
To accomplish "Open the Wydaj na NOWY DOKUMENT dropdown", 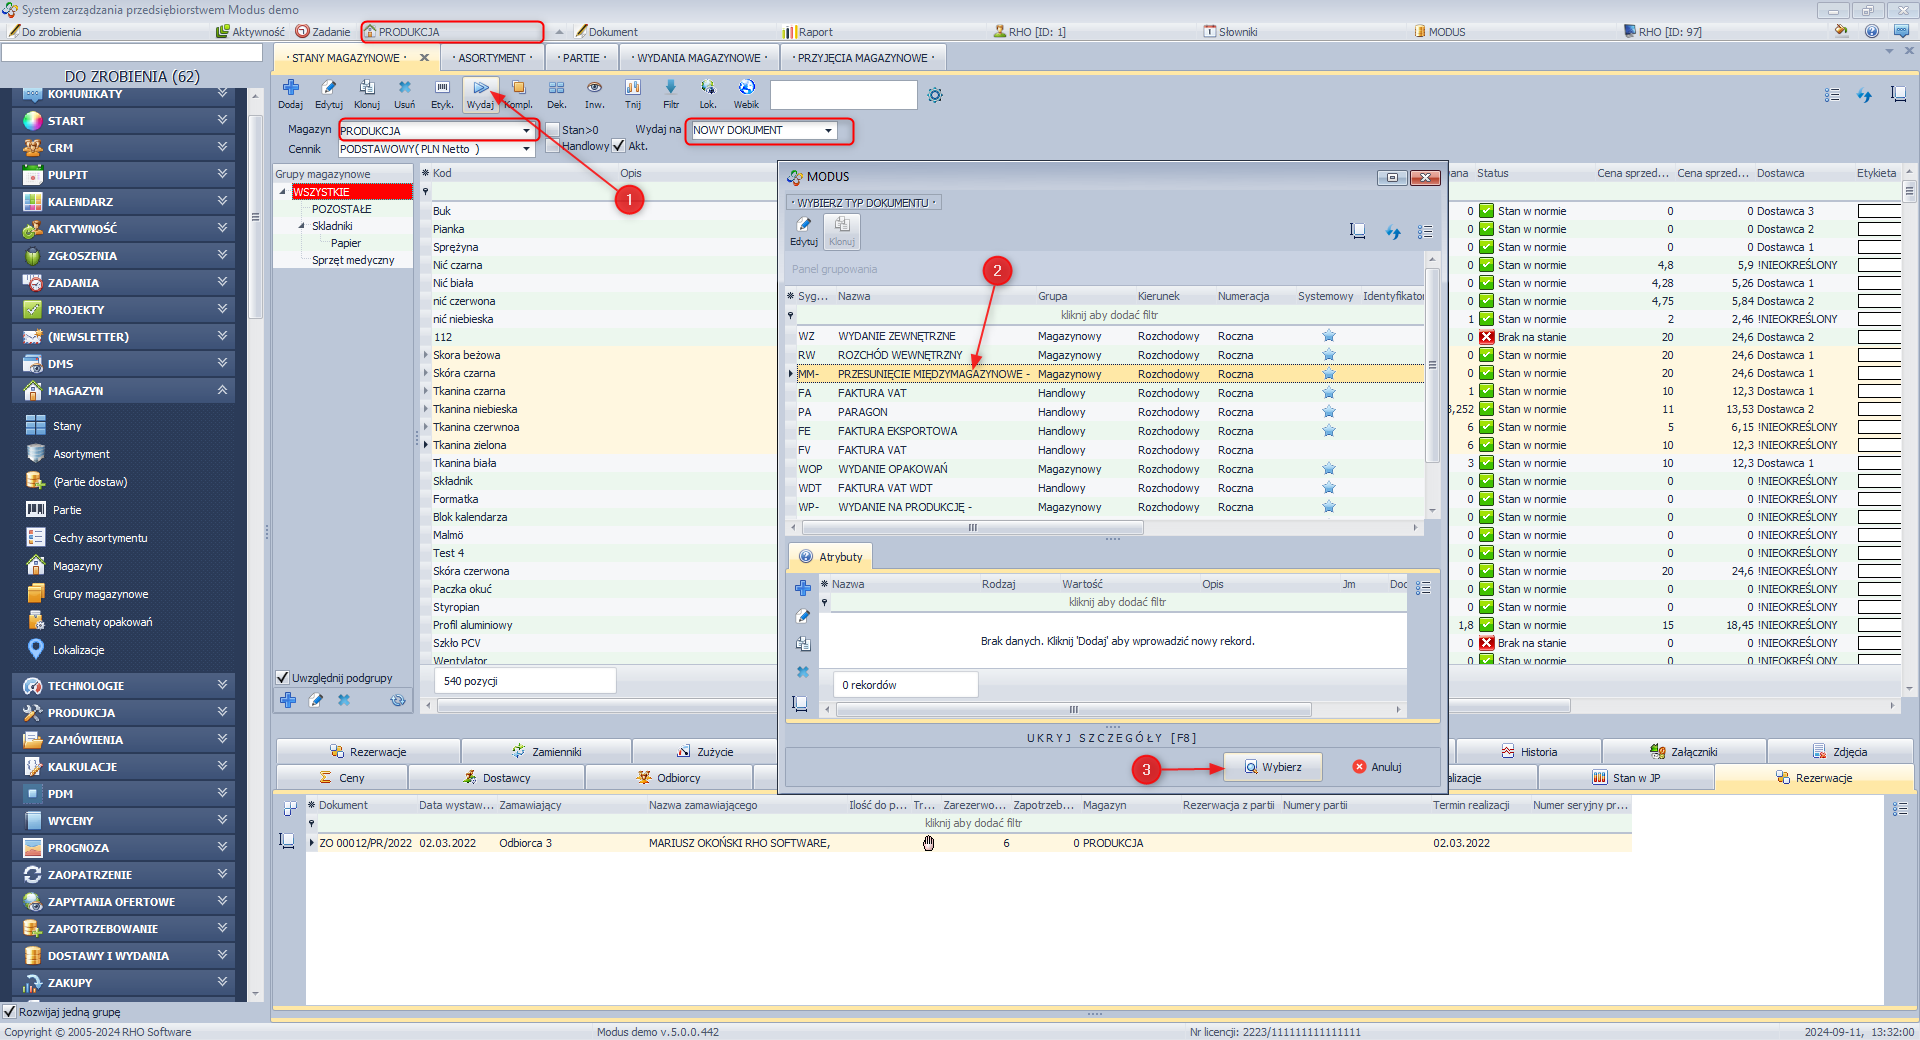I will tap(828, 131).
